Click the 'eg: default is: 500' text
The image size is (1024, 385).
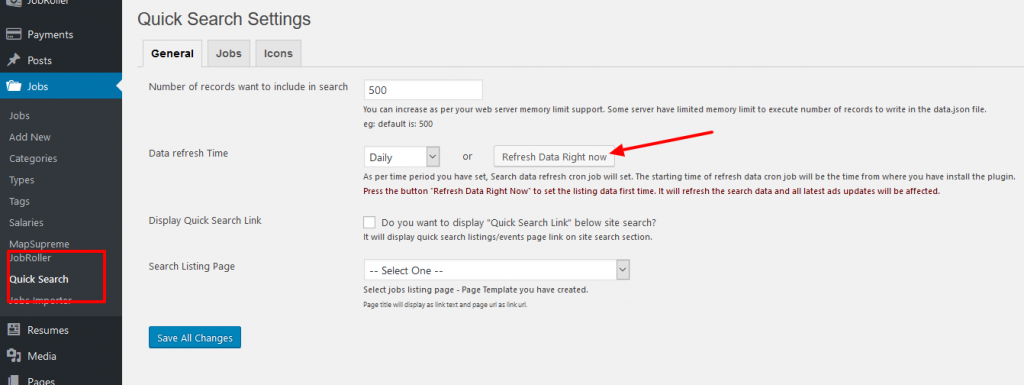398,123
